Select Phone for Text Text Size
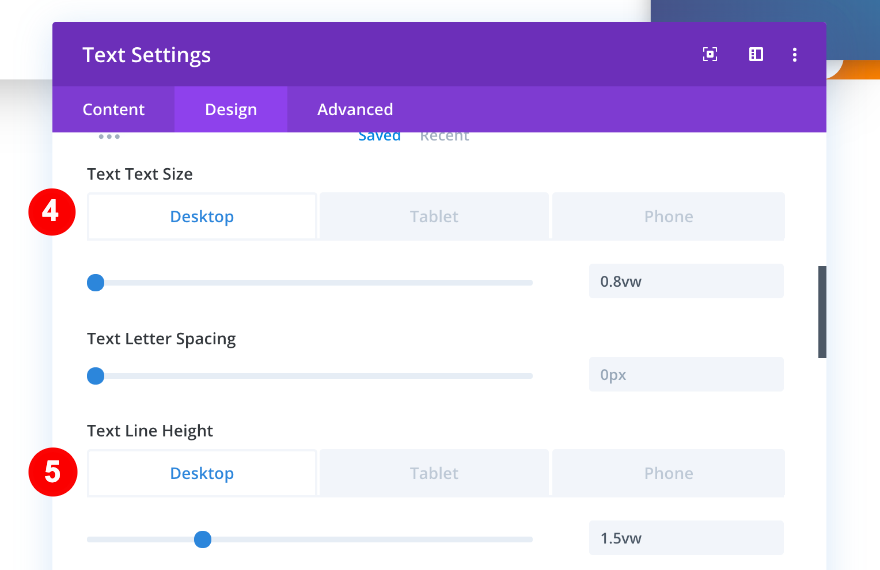Viewport: 880px width, 570px height. (668, 217)
